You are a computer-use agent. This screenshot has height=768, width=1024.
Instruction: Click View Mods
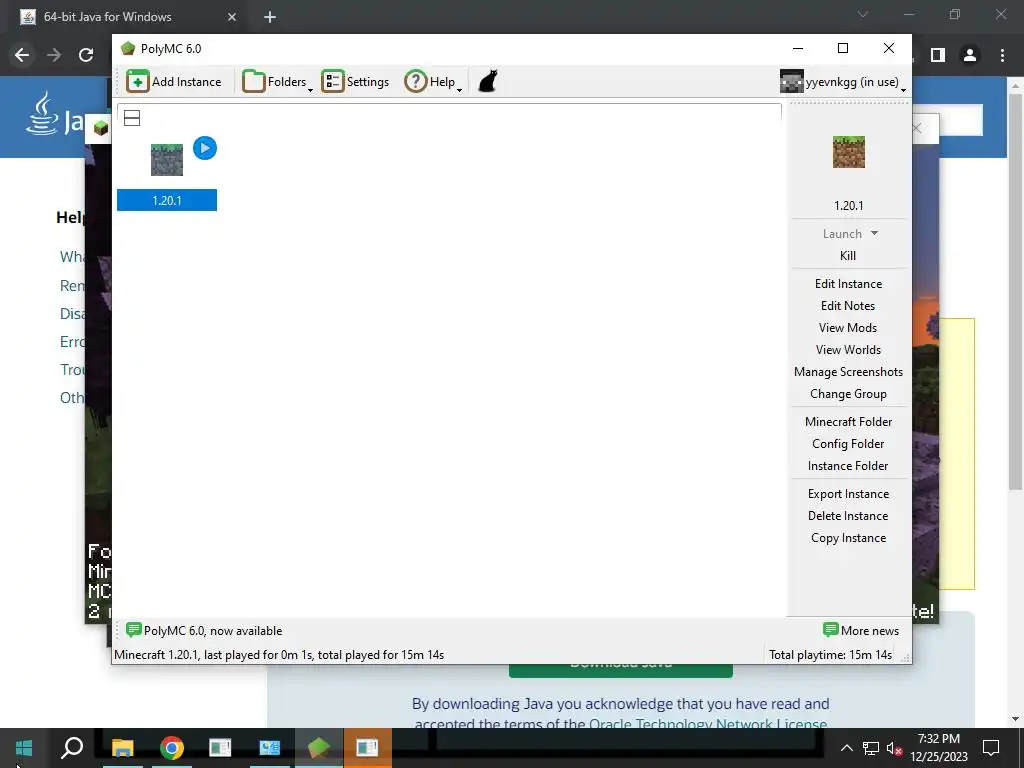848,328
